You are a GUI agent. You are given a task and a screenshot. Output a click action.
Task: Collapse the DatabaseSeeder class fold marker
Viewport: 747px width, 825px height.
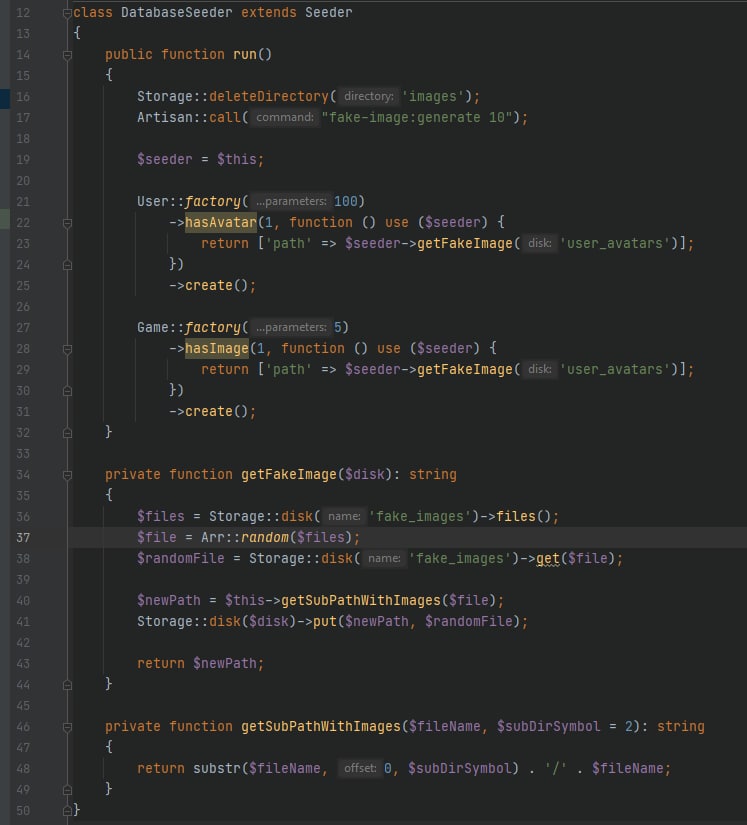(x=67, y=13)
